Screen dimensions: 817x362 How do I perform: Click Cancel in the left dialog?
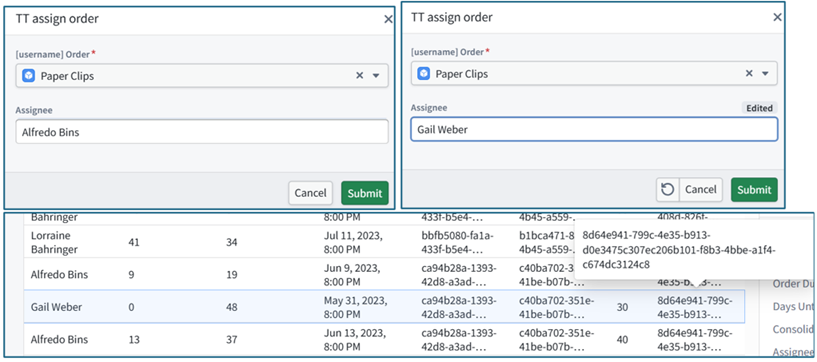(x=311, y=193)
